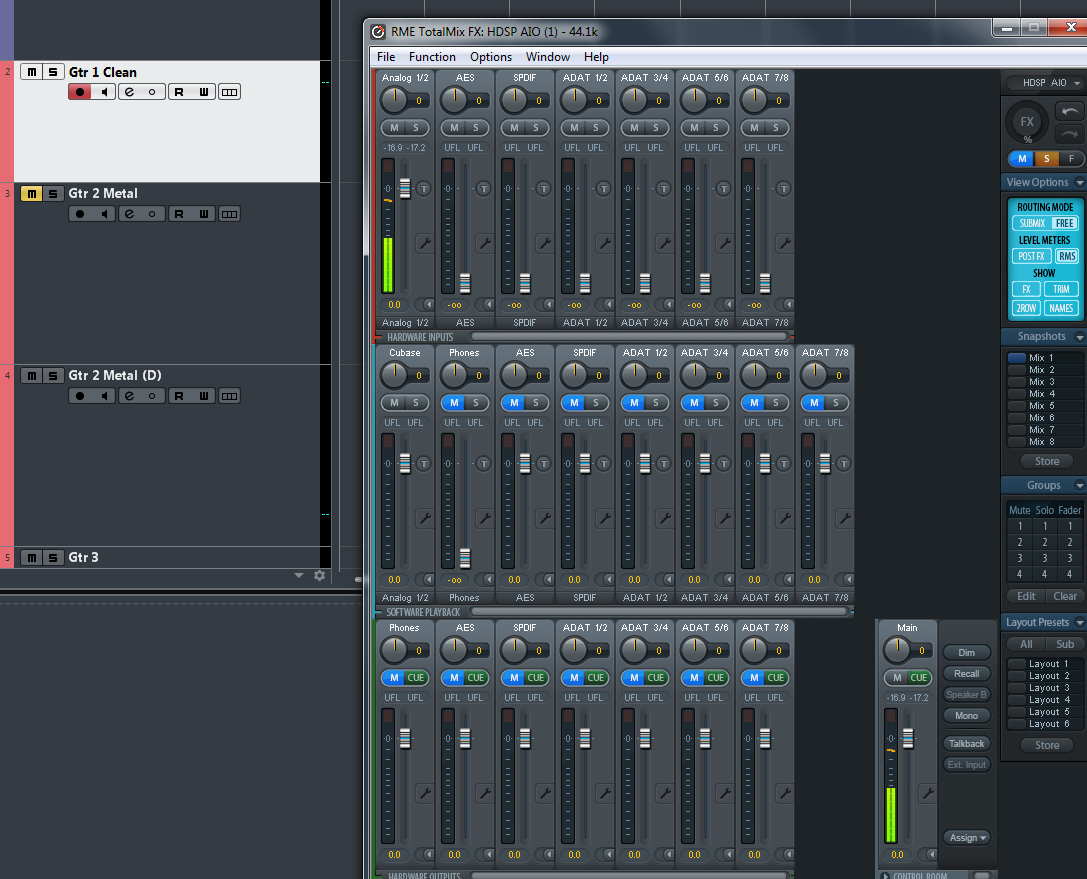
Task: Click Mono button in control room
Action: tap(967, 715)
